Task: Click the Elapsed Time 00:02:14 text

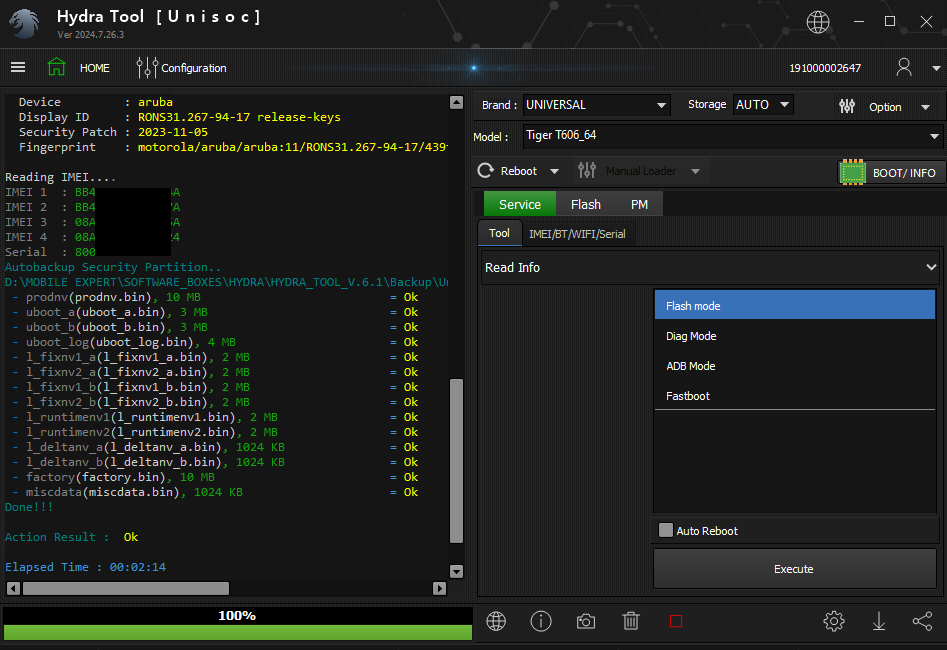Action: (x=85, y=567)
